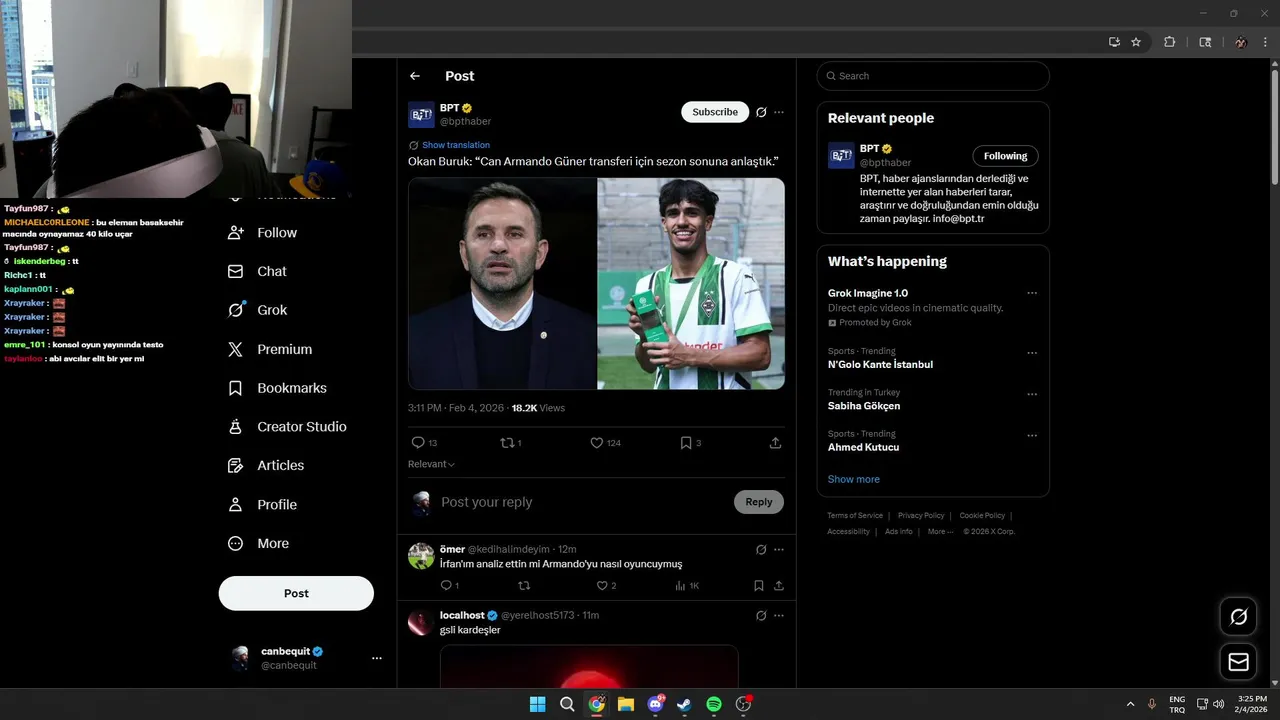The image size is (1280, 720).
Task: View analytics of ömer's comment
Action: [680, 586]
